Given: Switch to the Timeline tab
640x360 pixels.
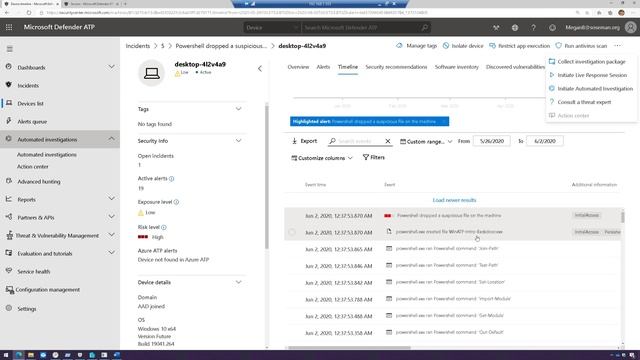Looking at the screenshot, I should (x=348, y=67).
